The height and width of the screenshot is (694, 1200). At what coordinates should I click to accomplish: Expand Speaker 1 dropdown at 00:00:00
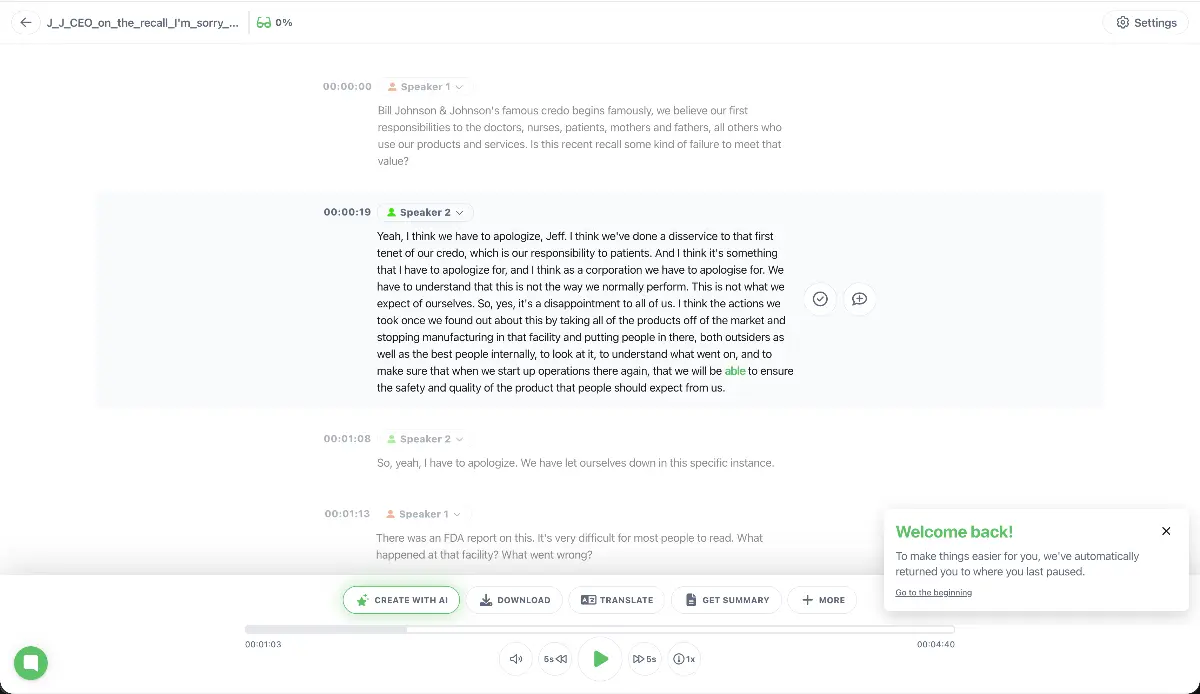426,87
